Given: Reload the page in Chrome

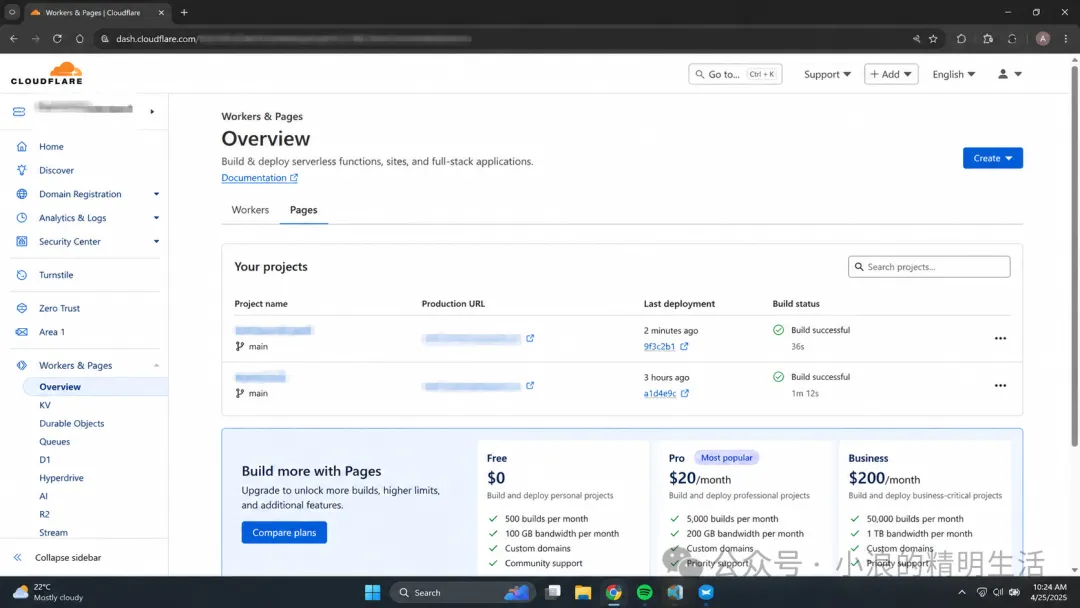Looking at the screenshot, I should coord(57,39).
